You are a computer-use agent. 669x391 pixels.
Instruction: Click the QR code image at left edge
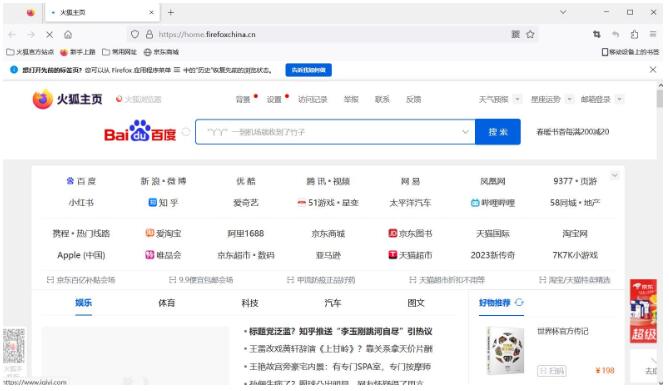click(14, 346)
